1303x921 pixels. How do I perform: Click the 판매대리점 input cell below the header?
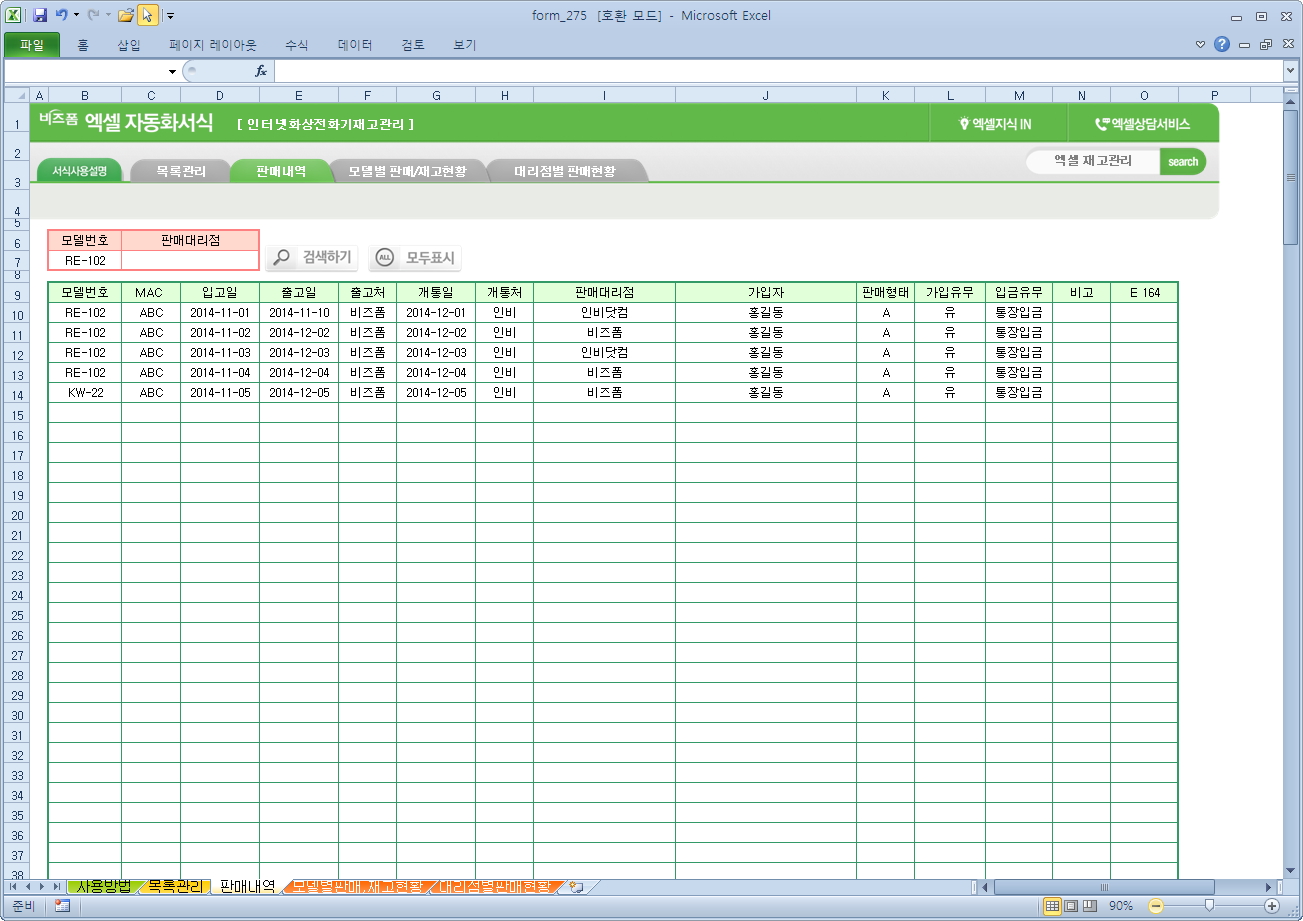190,261
